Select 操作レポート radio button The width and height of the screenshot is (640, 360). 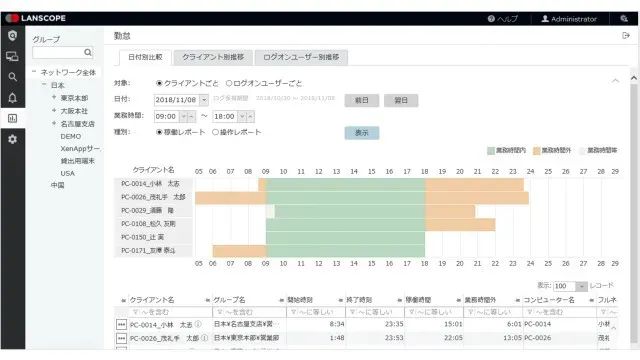point(215,132)
